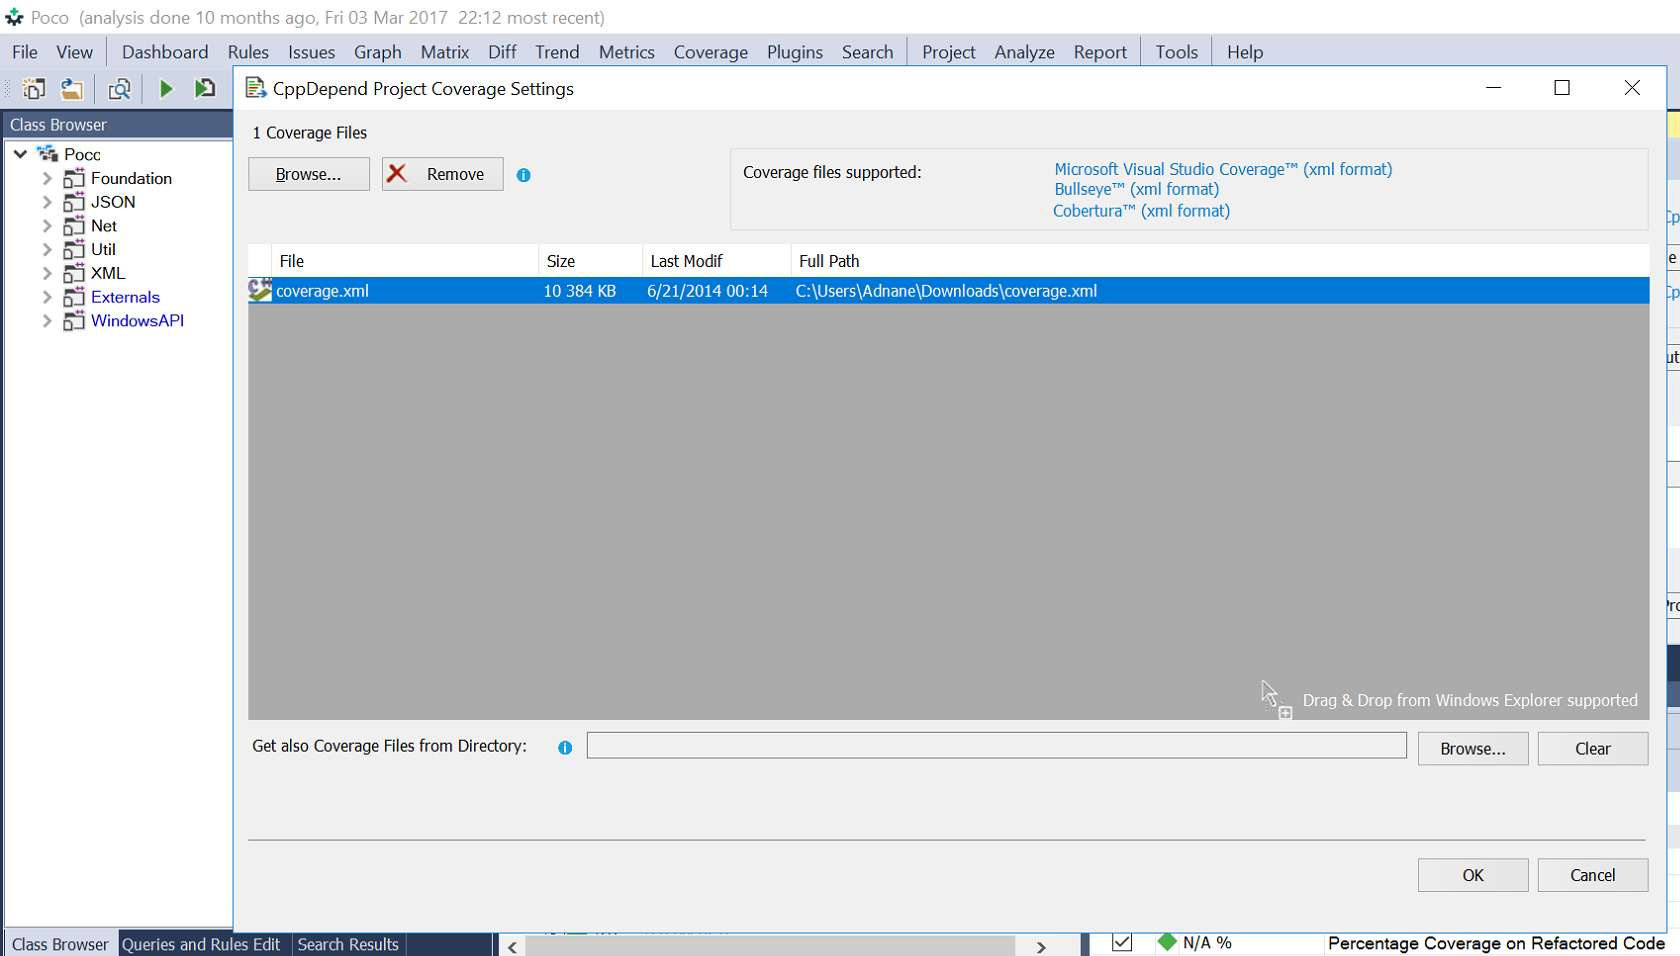Expand the Util tree node
The image size is (1680, 956).
[47, 250]
